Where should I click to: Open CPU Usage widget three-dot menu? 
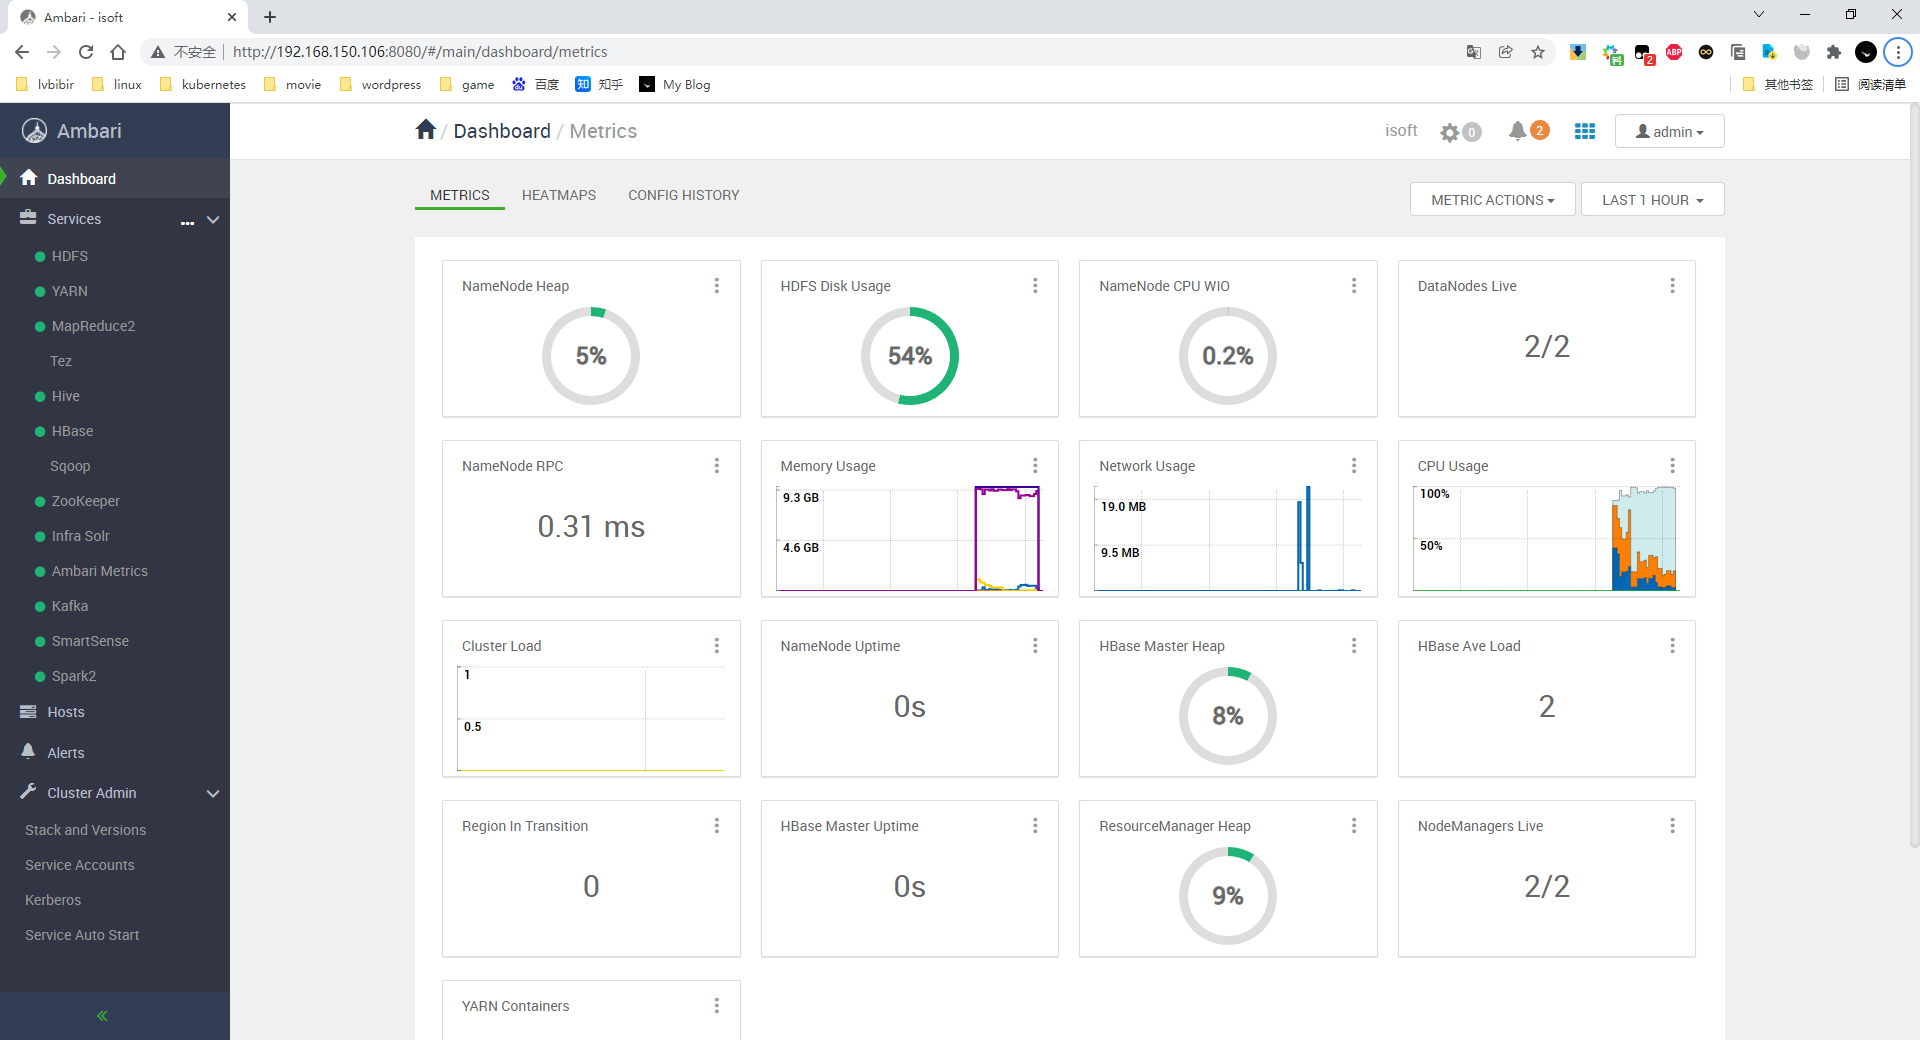[1672, 466]
